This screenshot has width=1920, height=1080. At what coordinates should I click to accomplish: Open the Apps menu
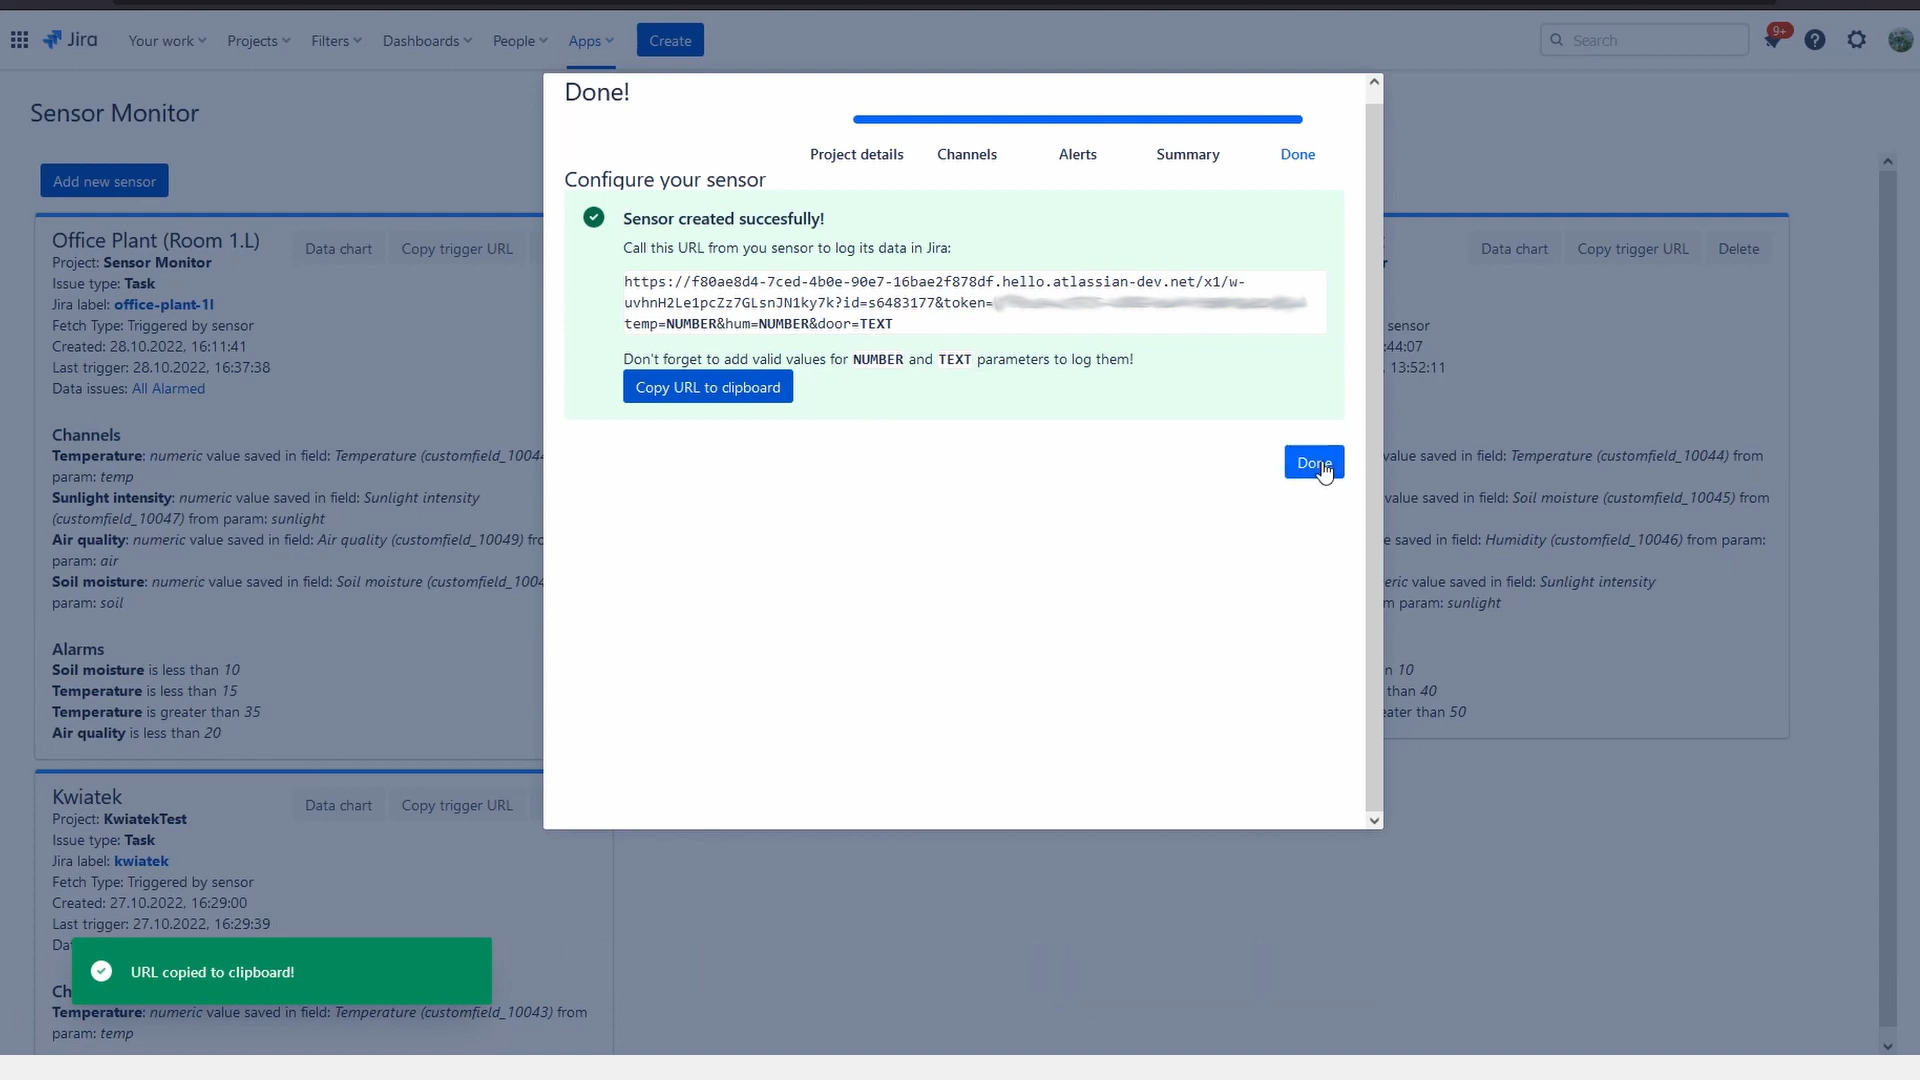click(x=590, y=41)
